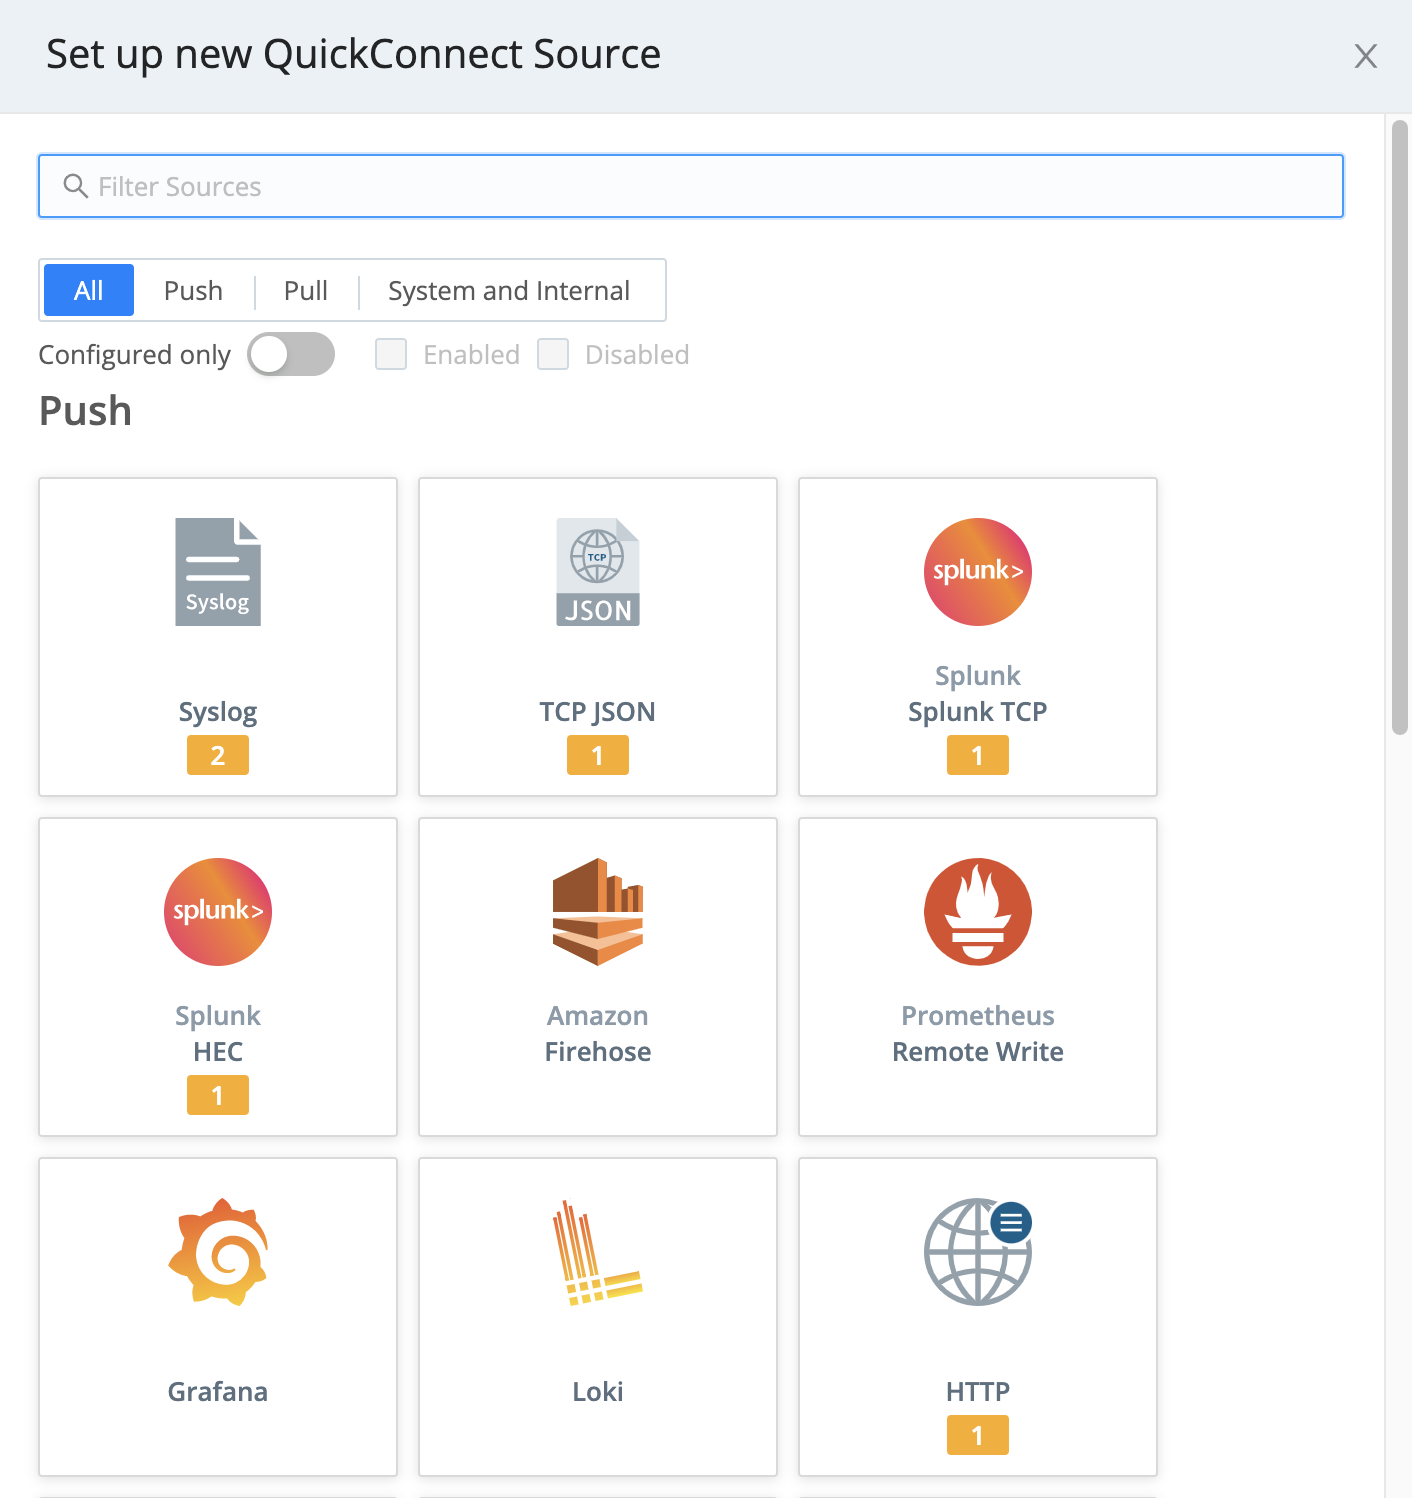Open the Amazon Firehose source
The width and height of the screenshot is (1412, 1498).
[597, 911]
